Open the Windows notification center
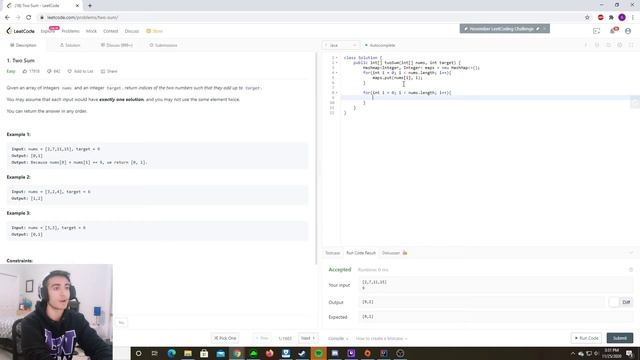This screenshot has width=640, height=360. pyautogui.click(x=629, y=353)
